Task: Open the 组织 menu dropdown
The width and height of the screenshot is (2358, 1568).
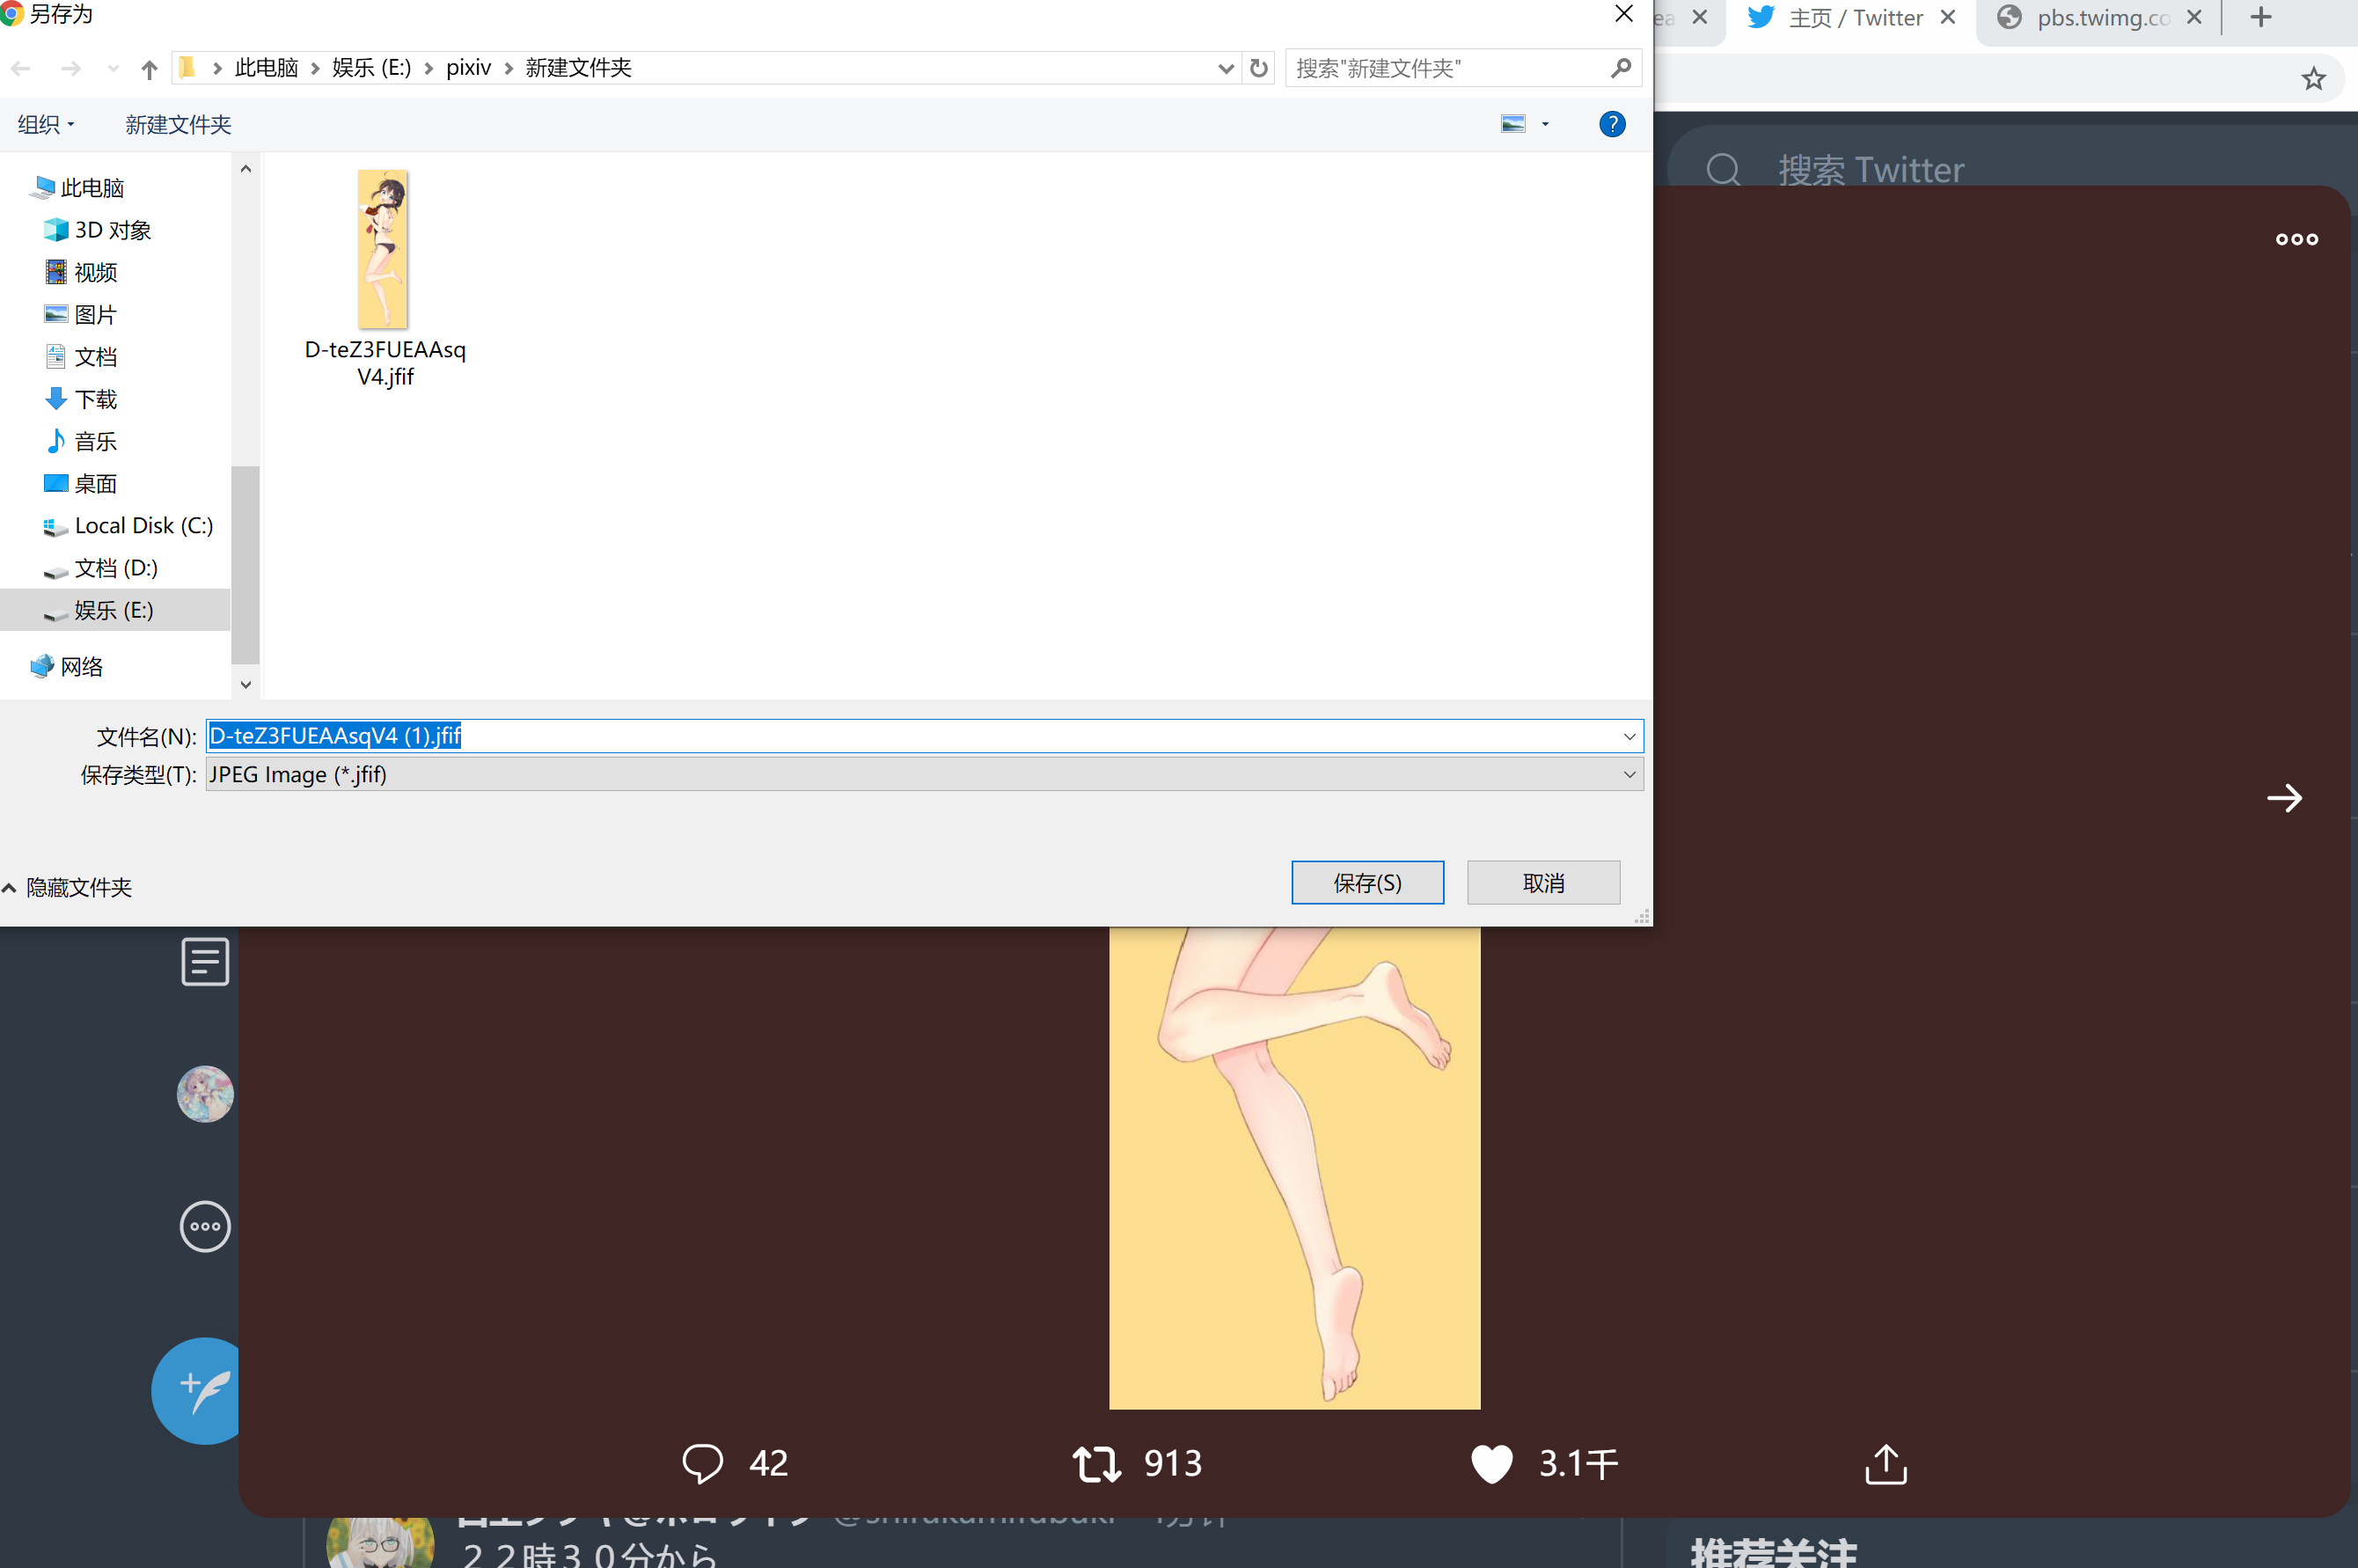Action: point(46,124)
